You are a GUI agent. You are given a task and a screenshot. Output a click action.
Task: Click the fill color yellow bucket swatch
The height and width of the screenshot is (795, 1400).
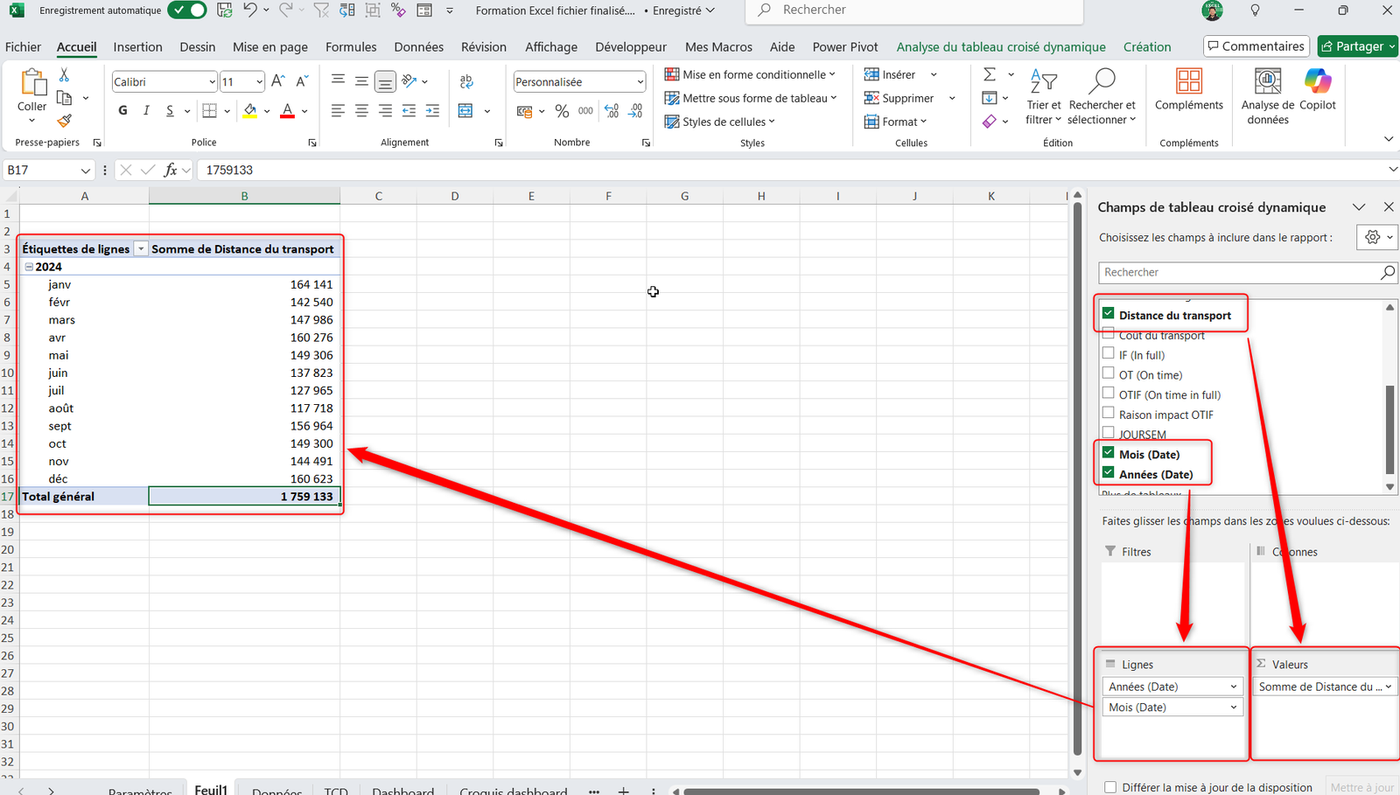(x=249, y=111)
